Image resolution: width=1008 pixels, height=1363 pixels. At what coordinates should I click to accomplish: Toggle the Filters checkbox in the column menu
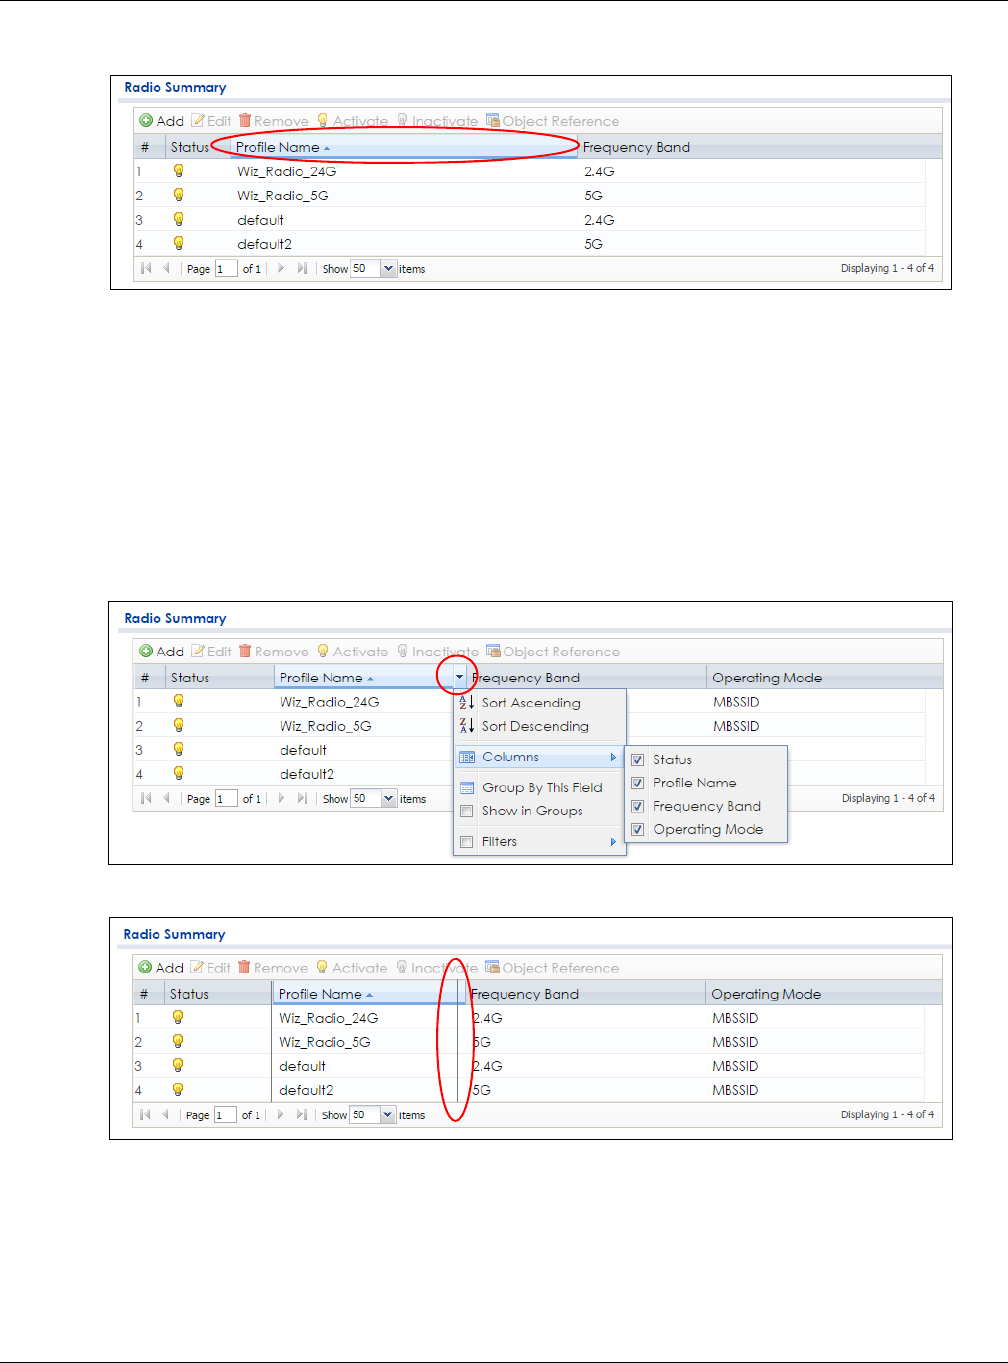click(466, 842)
